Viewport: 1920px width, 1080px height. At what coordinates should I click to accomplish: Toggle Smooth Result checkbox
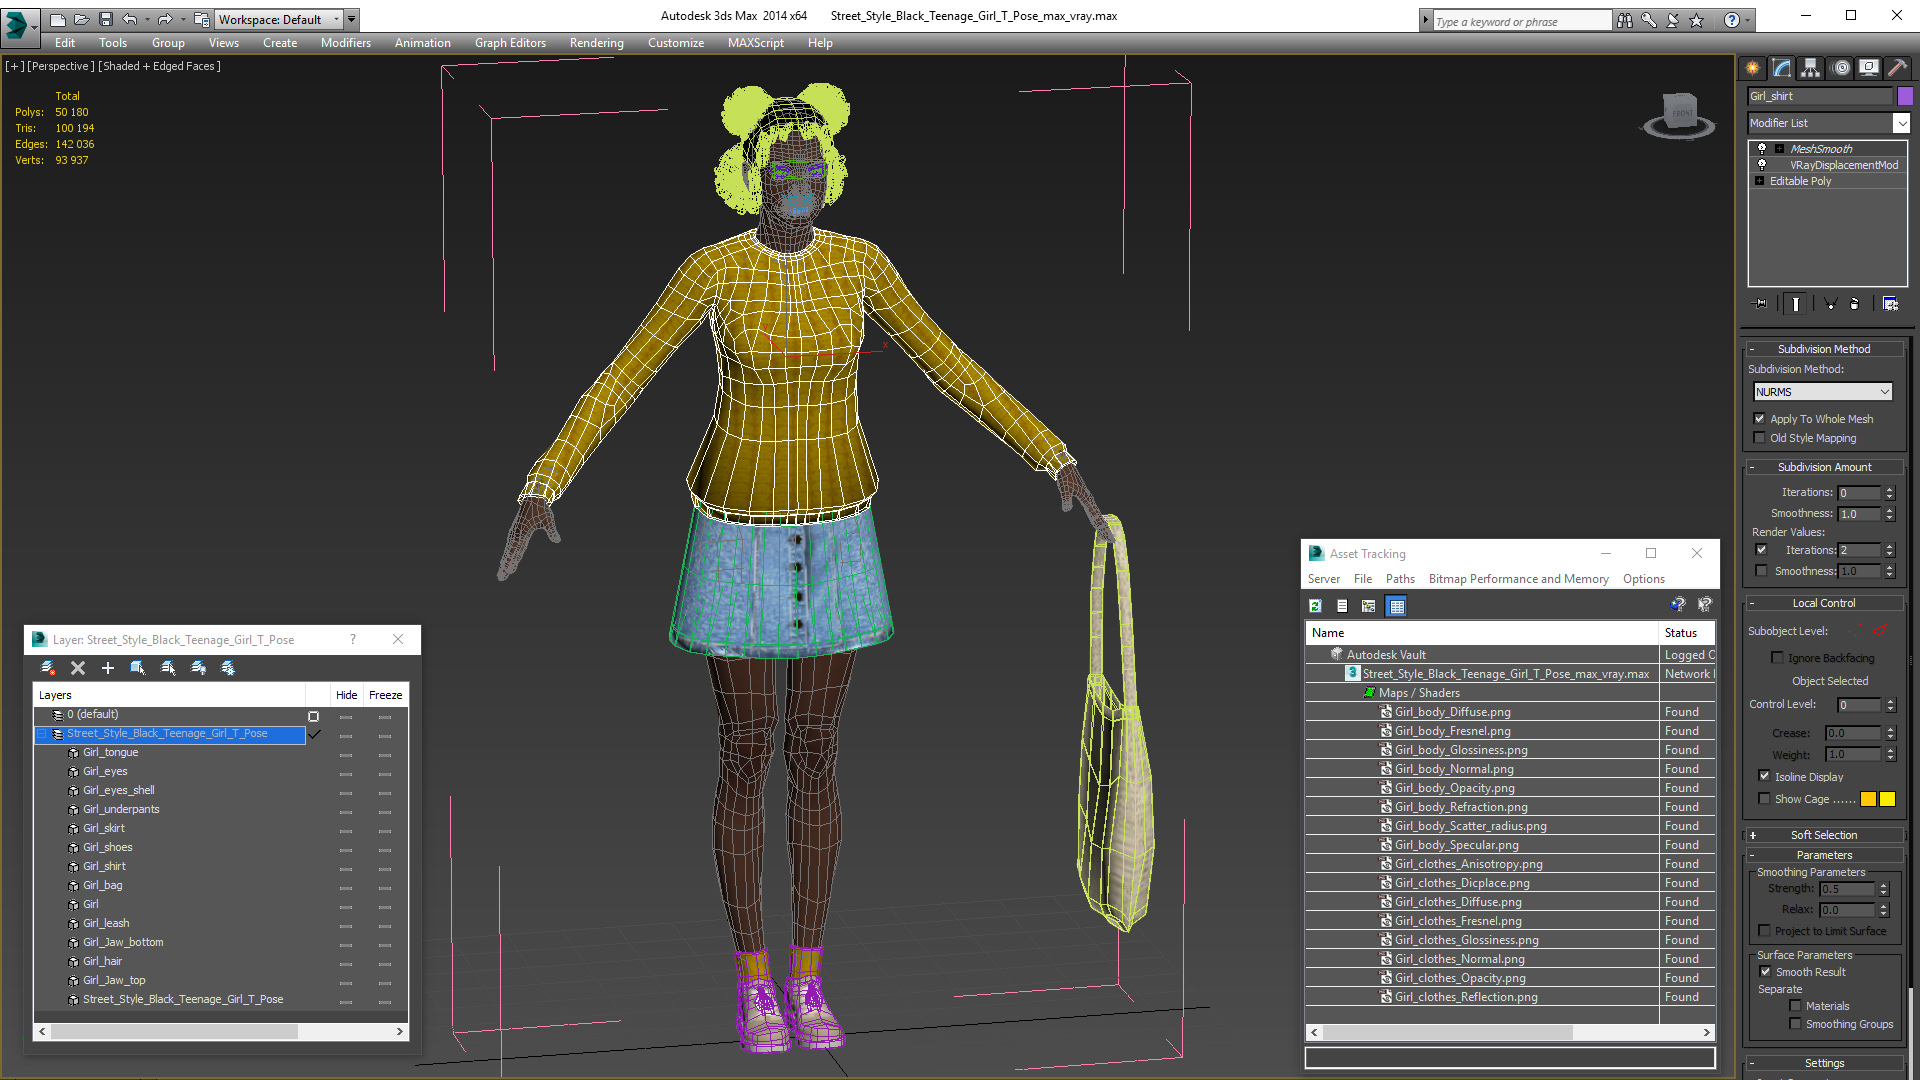click(x=1765, y=972)
